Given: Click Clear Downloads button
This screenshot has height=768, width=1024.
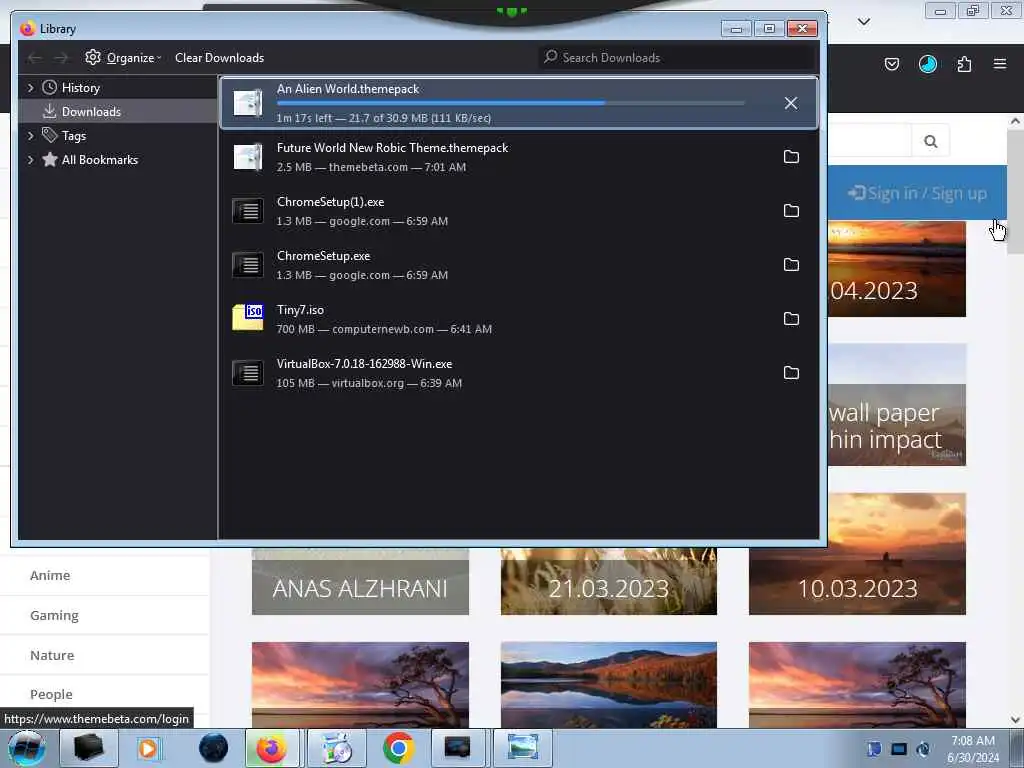Looking at the screenshot, I should (219, 57).
